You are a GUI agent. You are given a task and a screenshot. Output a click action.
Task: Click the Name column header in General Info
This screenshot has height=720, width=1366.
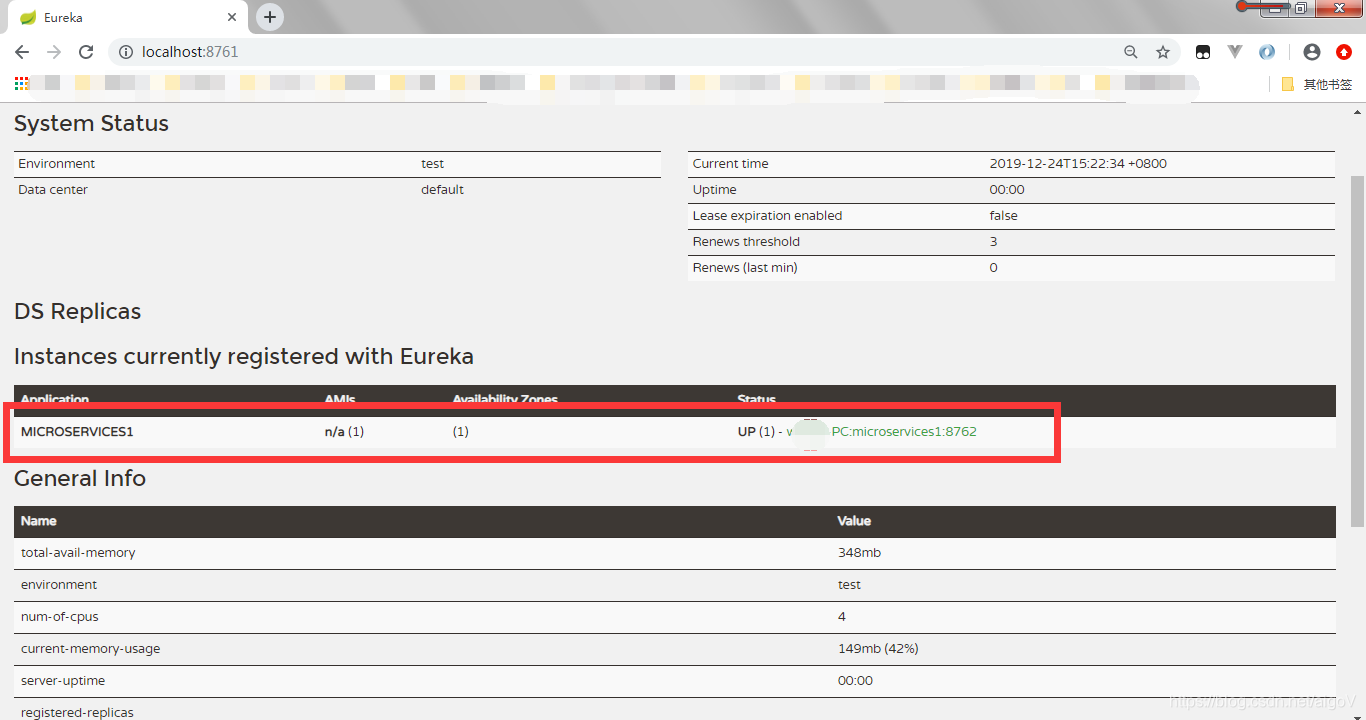tap(39, 521)
